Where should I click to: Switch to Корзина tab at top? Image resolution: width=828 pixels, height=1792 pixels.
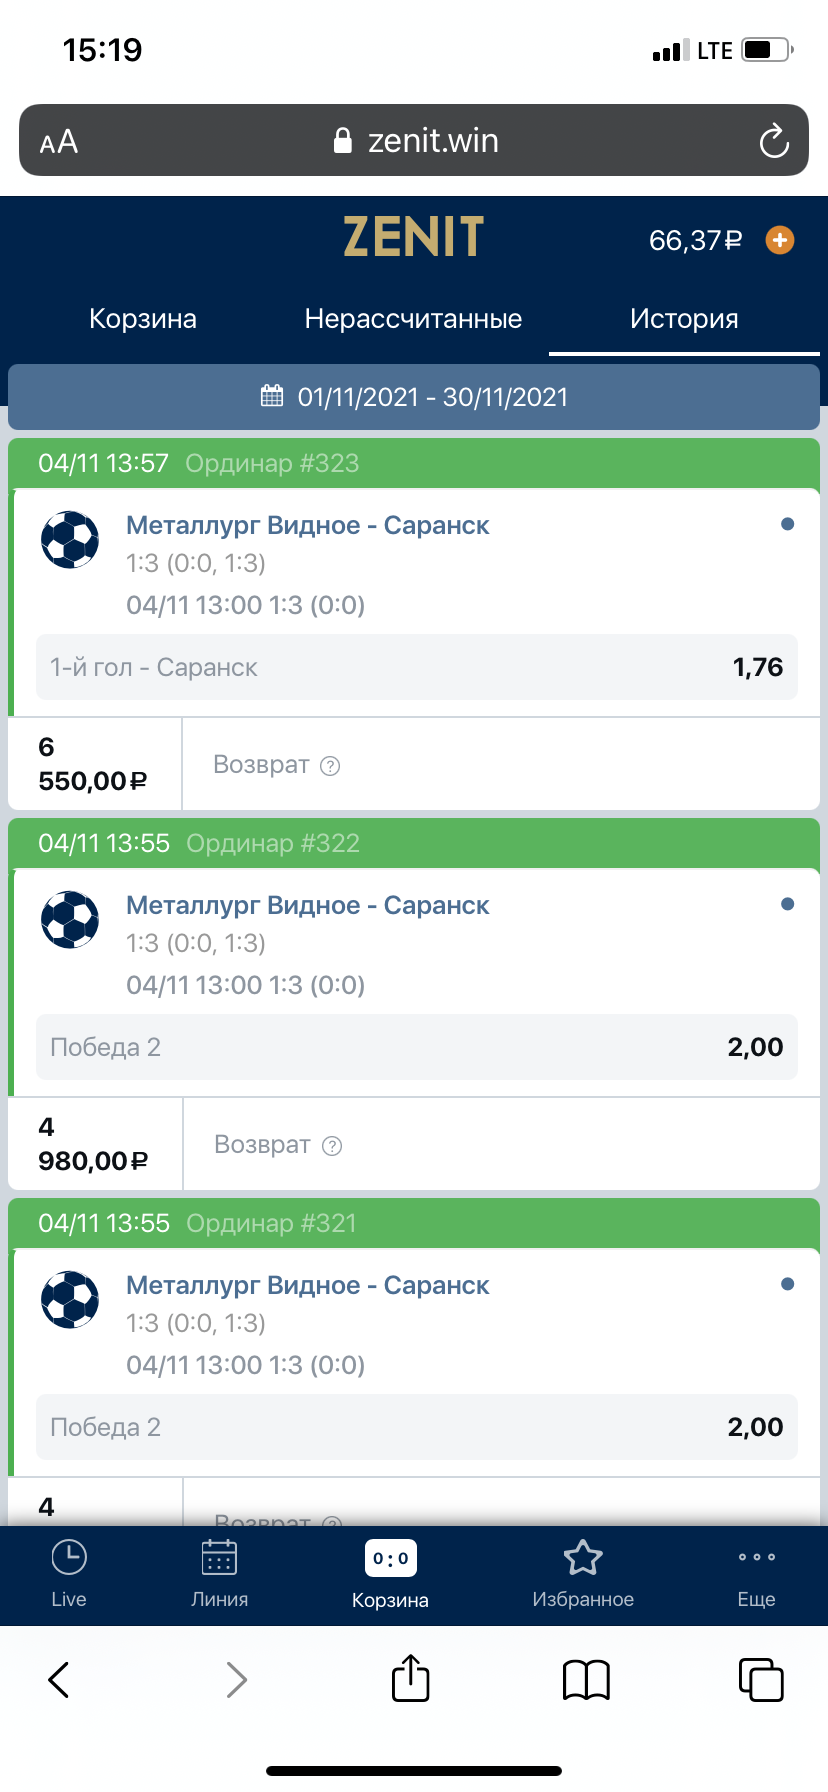pos(143,319)
